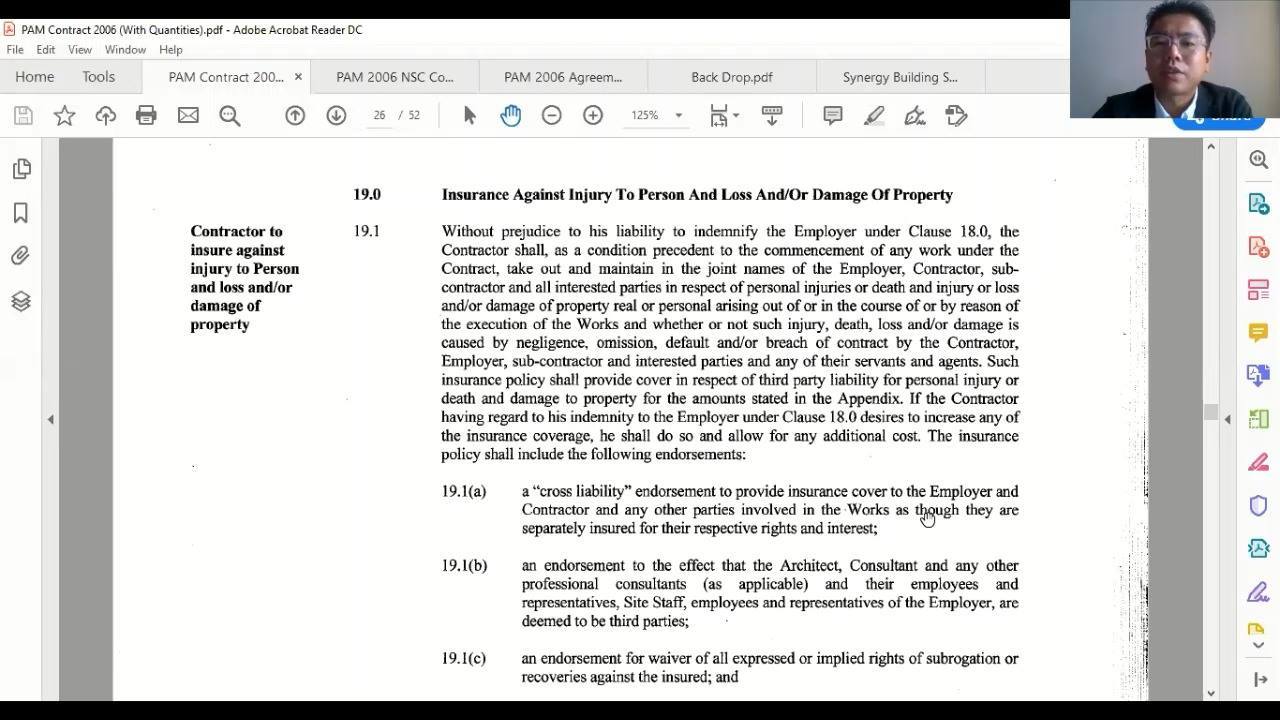The height and width of the screenshot is (720, 1280).
Task: Click the scrollbar down arrow
Action: [x=1210, y=692]
